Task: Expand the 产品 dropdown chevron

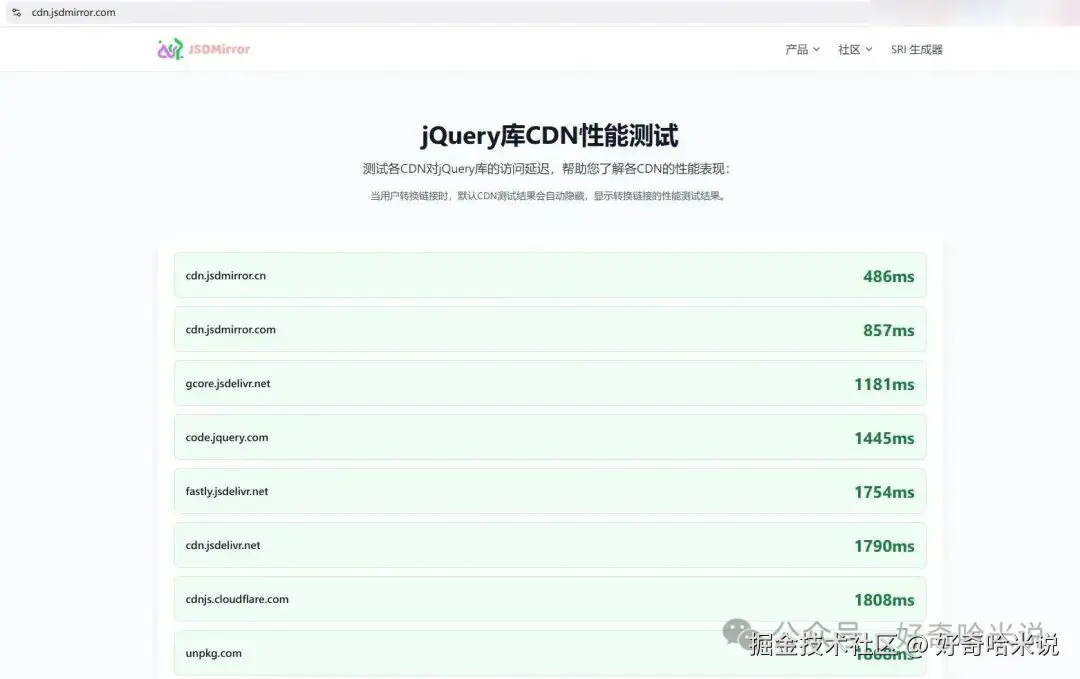Action: 816,50
